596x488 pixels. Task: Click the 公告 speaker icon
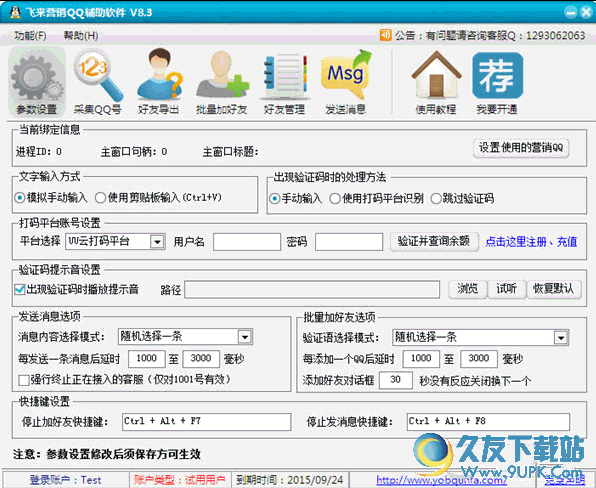385,35
